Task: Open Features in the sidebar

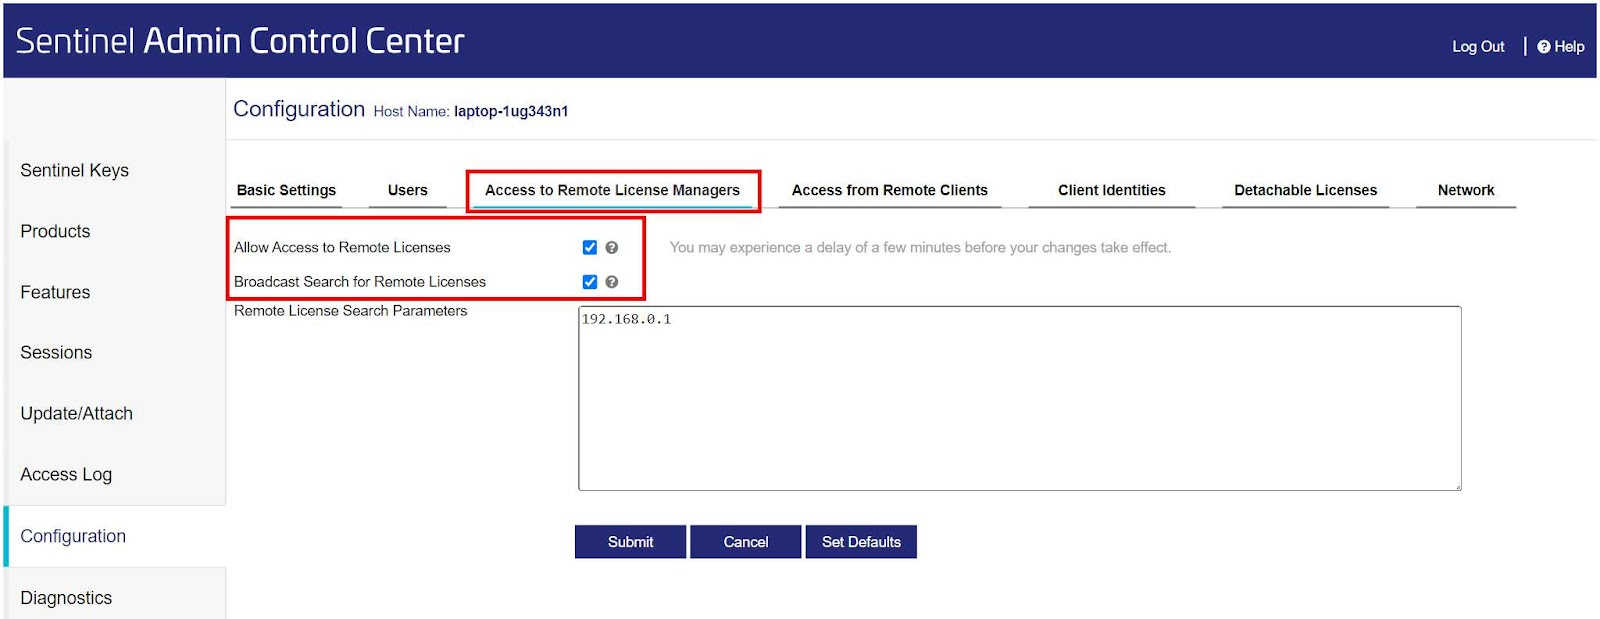Action: pyautogui.click(x=55, y=292)
